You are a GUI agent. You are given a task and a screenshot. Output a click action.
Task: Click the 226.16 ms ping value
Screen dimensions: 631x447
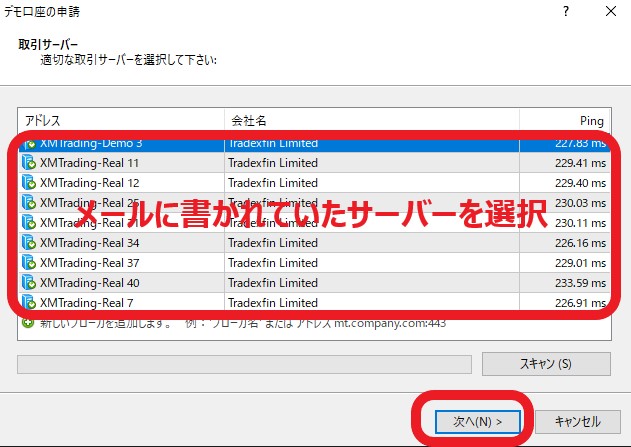(x=580, y=243)
